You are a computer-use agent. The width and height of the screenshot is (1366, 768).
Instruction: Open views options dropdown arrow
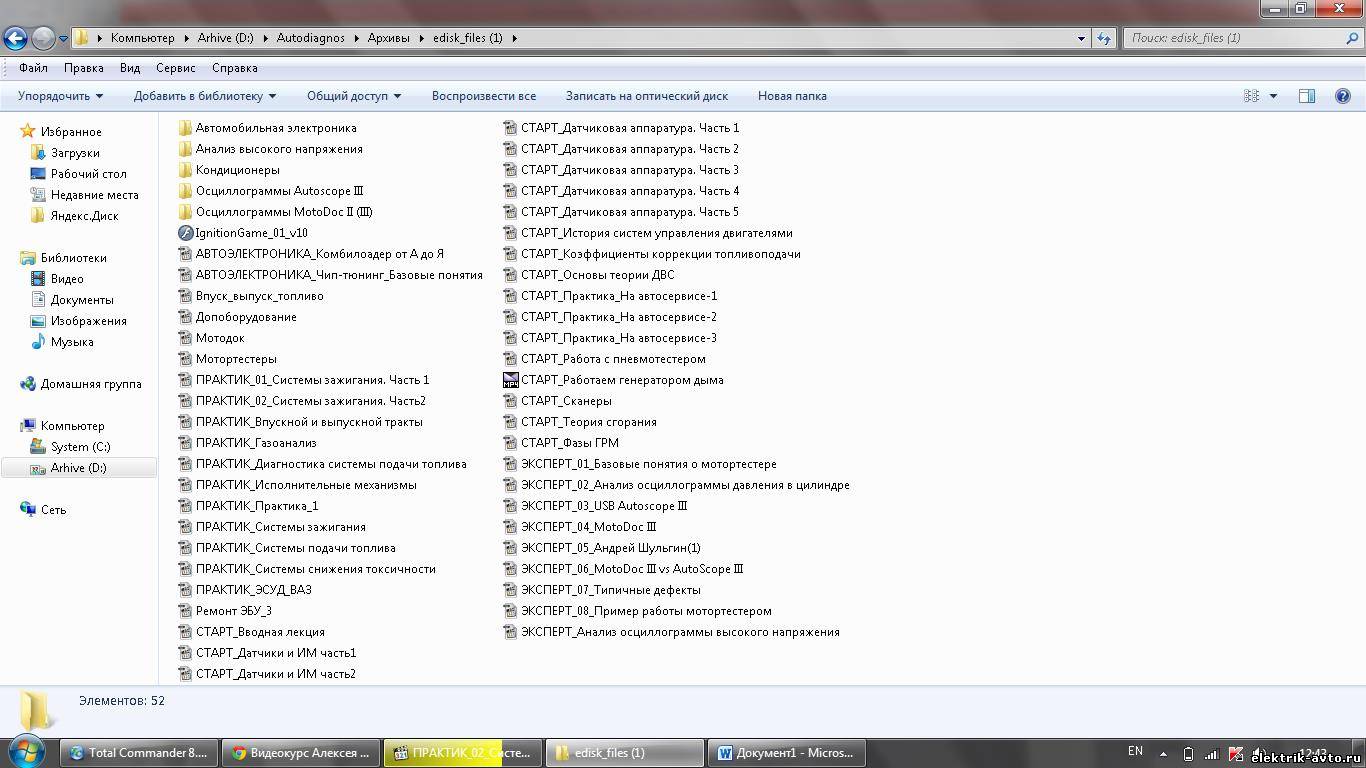(x=1273, y=96)
